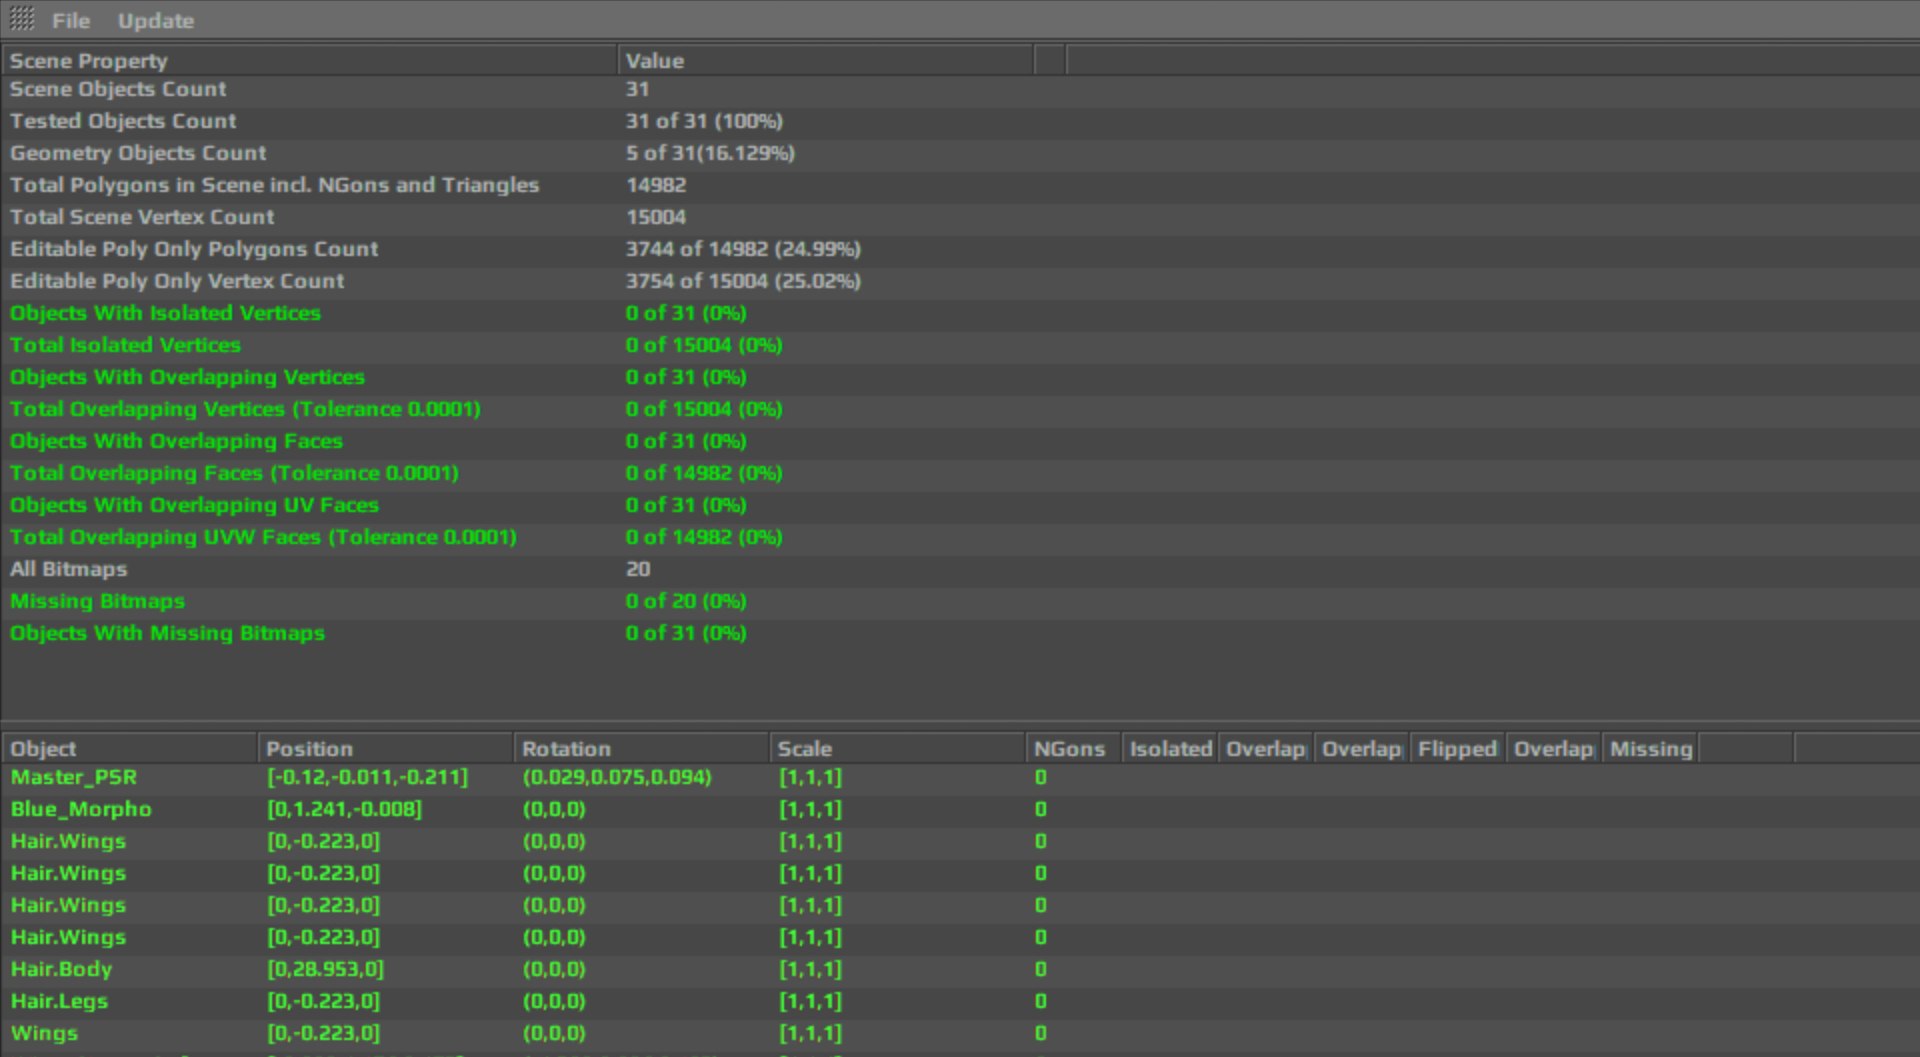Click the Isolated column header
1920x1057 pixels.
(1170, 749)
